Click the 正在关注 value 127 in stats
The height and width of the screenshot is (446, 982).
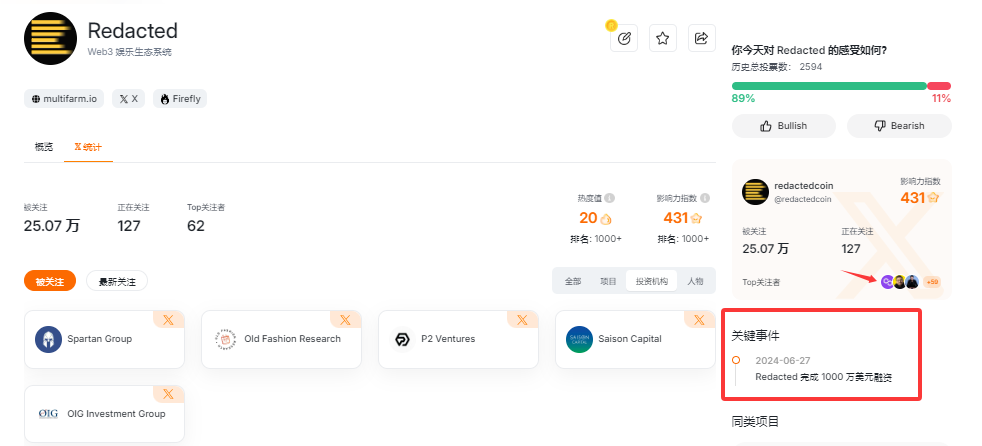point(129,226)
